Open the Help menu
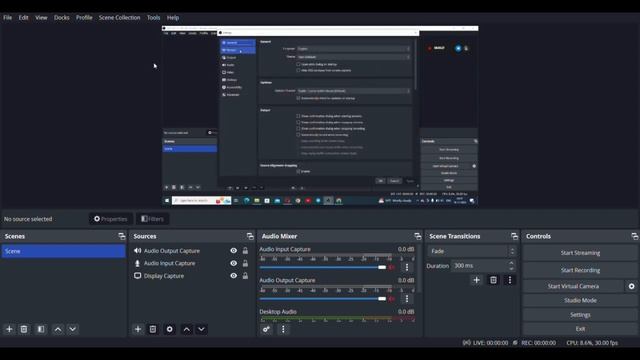Viewport: 640px width, 360px height. click(x=173, y=18)
